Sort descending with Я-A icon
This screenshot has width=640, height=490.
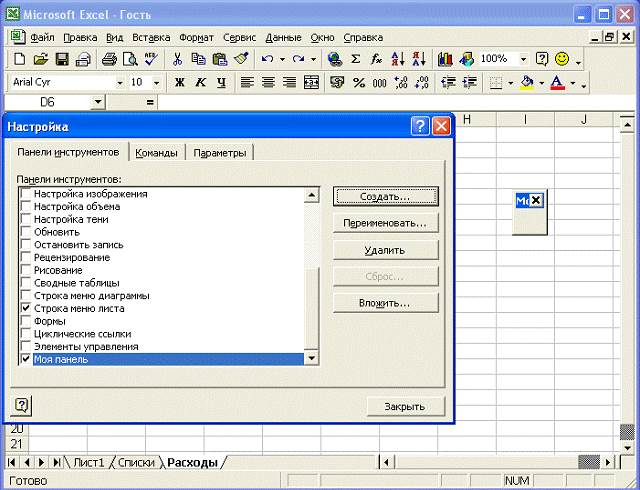click(x=419, y=60)
